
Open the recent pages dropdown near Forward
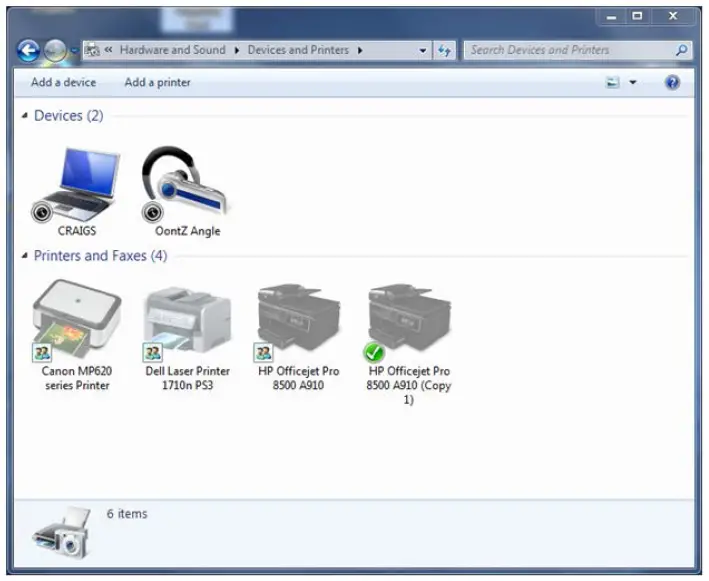pyautogui.click(x=74, y=50)
